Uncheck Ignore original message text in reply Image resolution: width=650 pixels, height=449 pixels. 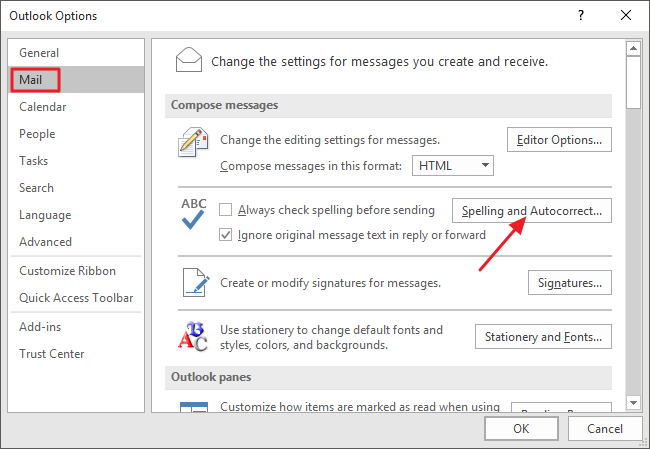[226, 235]
